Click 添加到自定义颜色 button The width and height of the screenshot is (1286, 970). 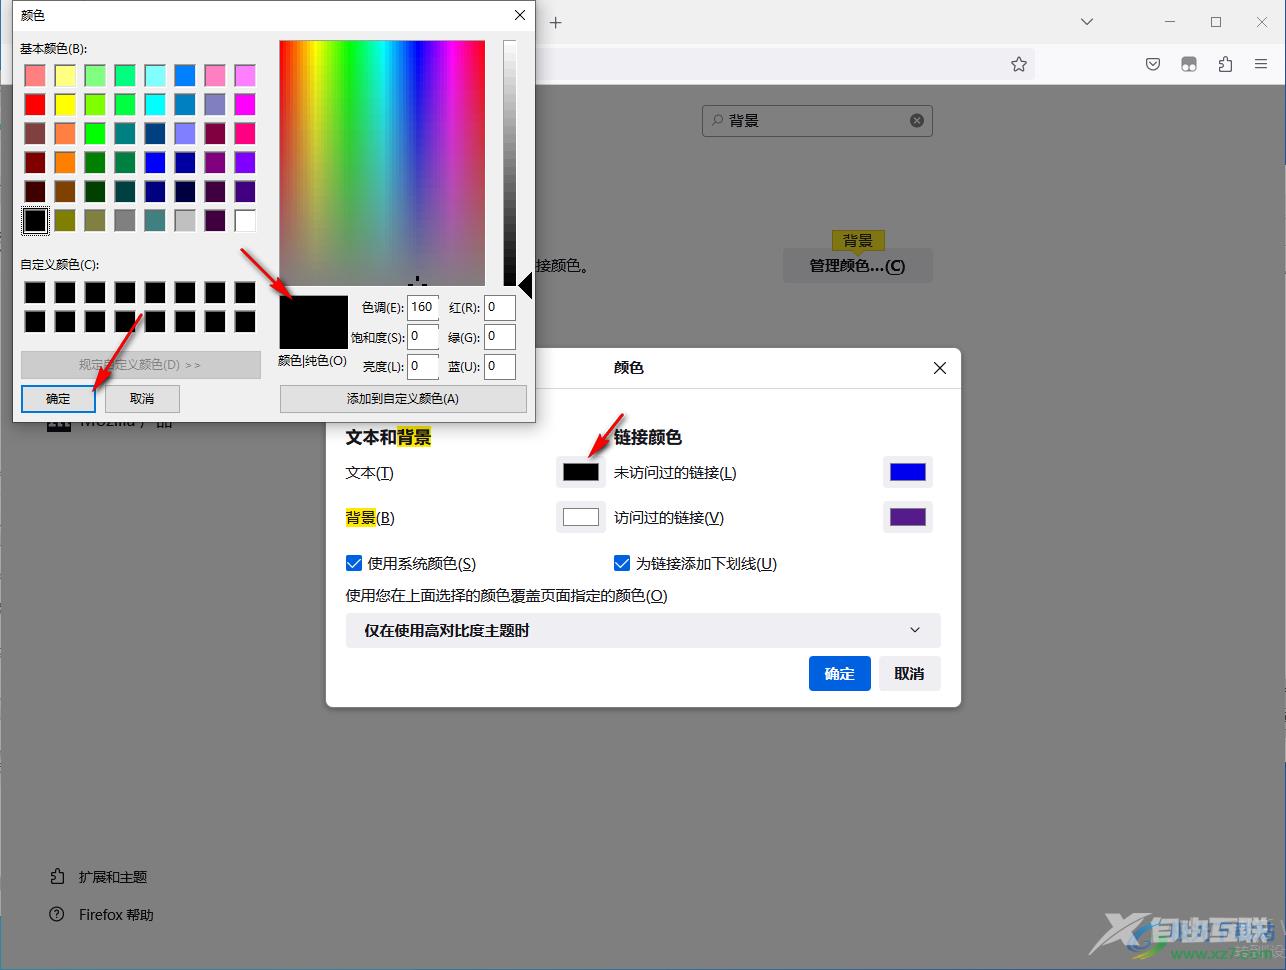tap(403, 398)
